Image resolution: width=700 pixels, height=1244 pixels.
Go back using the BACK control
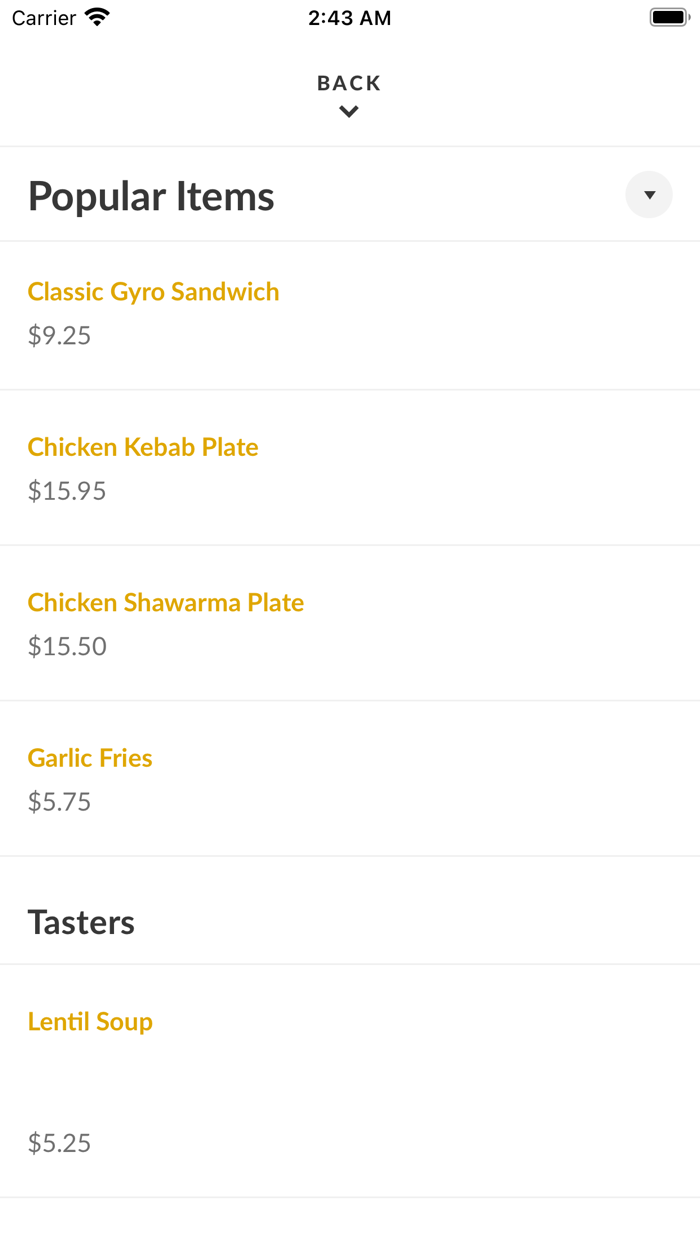[x=348, y=83]
